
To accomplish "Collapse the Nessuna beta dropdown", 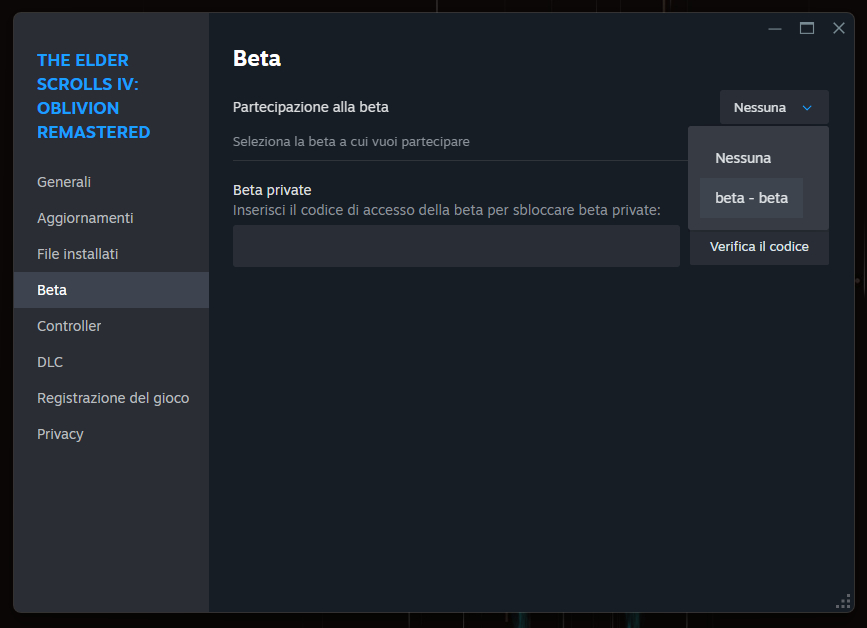I will (x=774, y=107).
